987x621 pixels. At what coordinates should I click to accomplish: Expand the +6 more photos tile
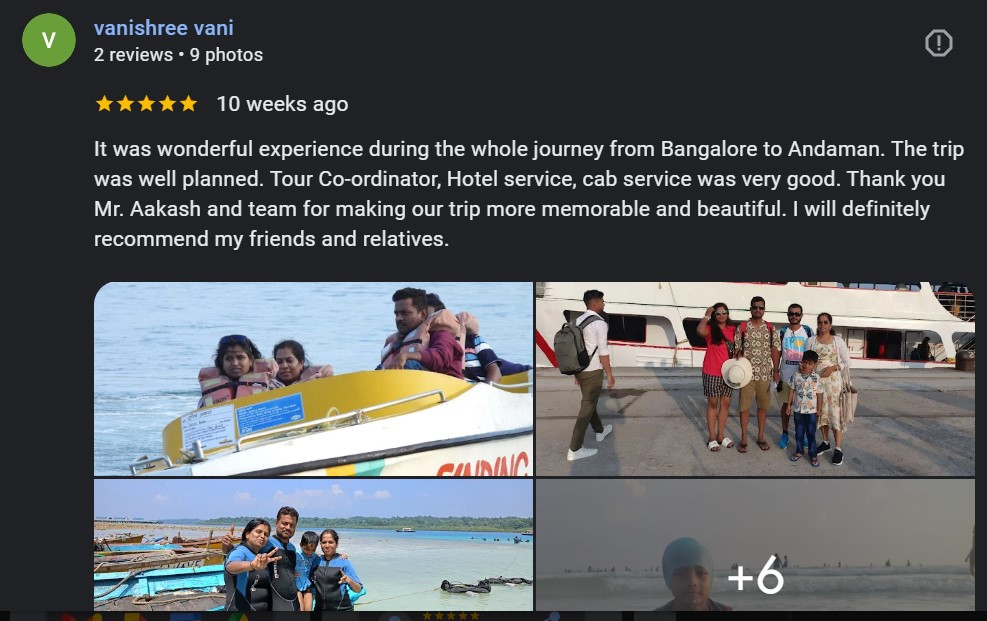tap(755, 545)
